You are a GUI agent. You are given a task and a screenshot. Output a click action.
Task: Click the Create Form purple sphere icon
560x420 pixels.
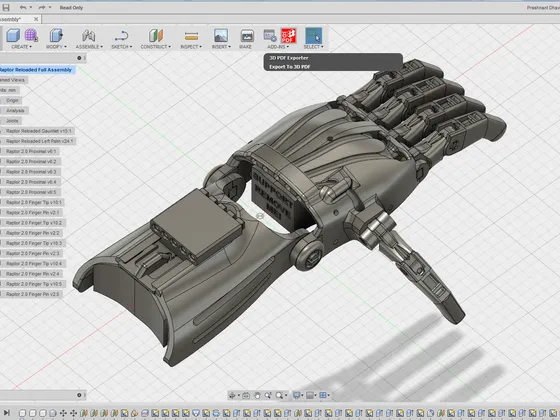31,35
